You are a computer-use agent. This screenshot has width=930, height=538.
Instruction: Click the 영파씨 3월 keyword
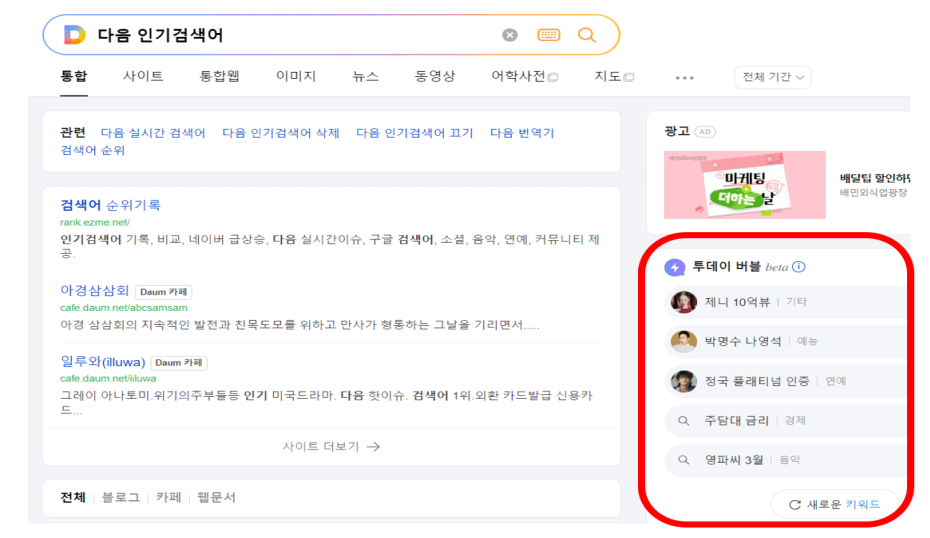[x=734, y=460]
